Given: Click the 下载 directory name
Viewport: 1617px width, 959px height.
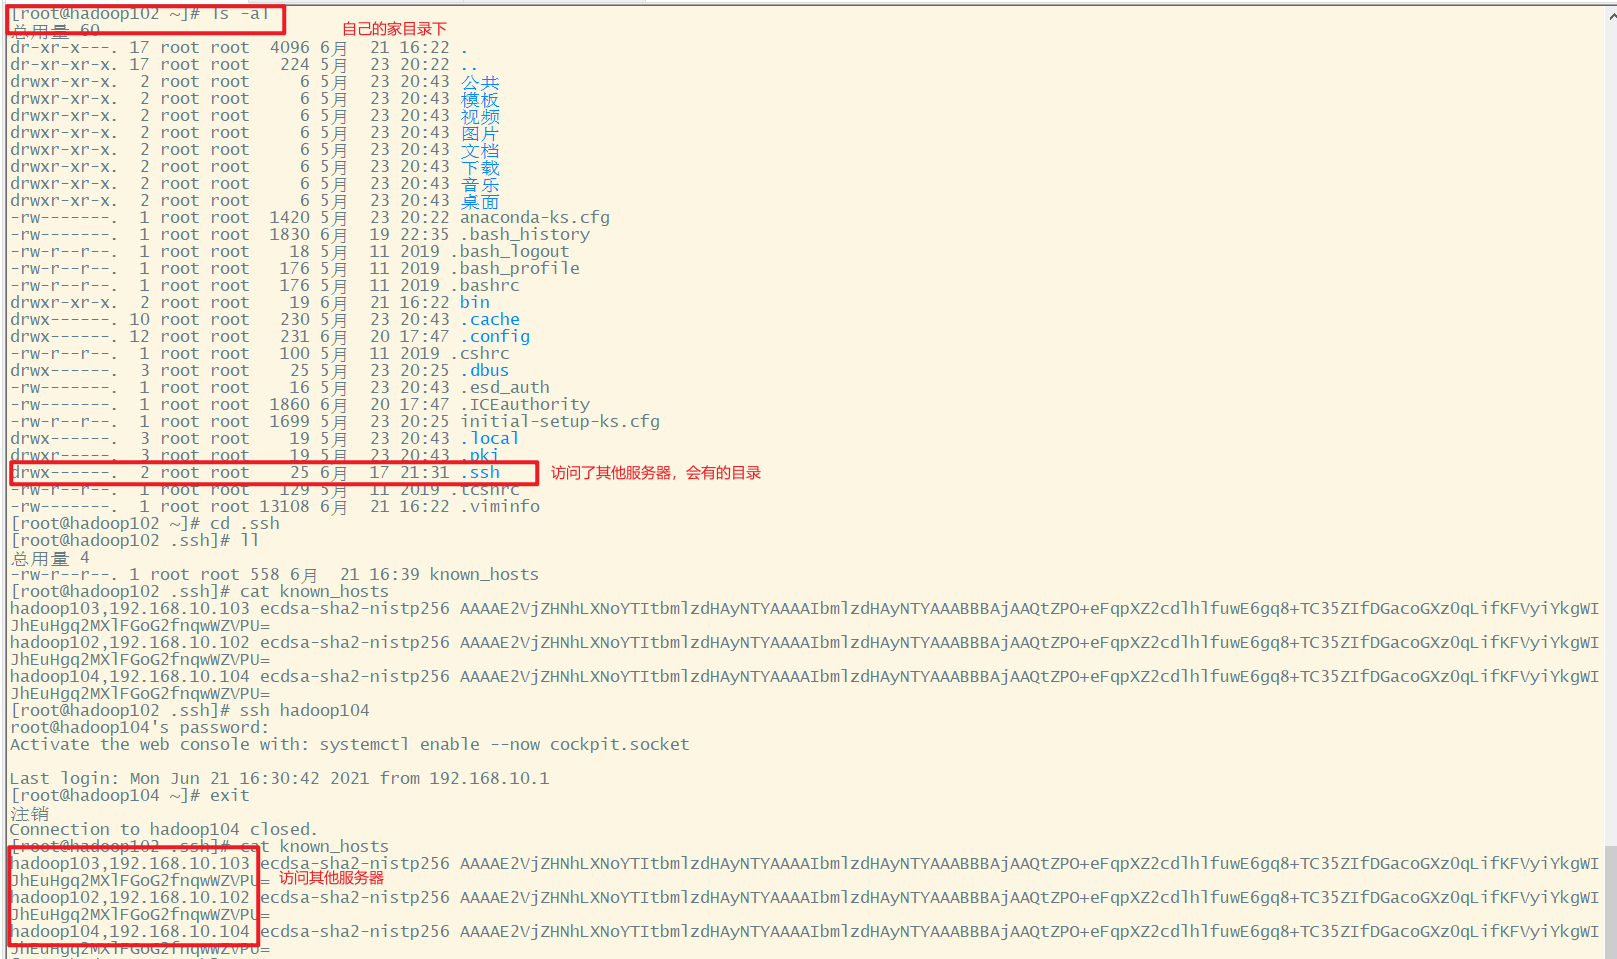Looking at the screenshot, I should pyautogui.click(x=480, y=167).
